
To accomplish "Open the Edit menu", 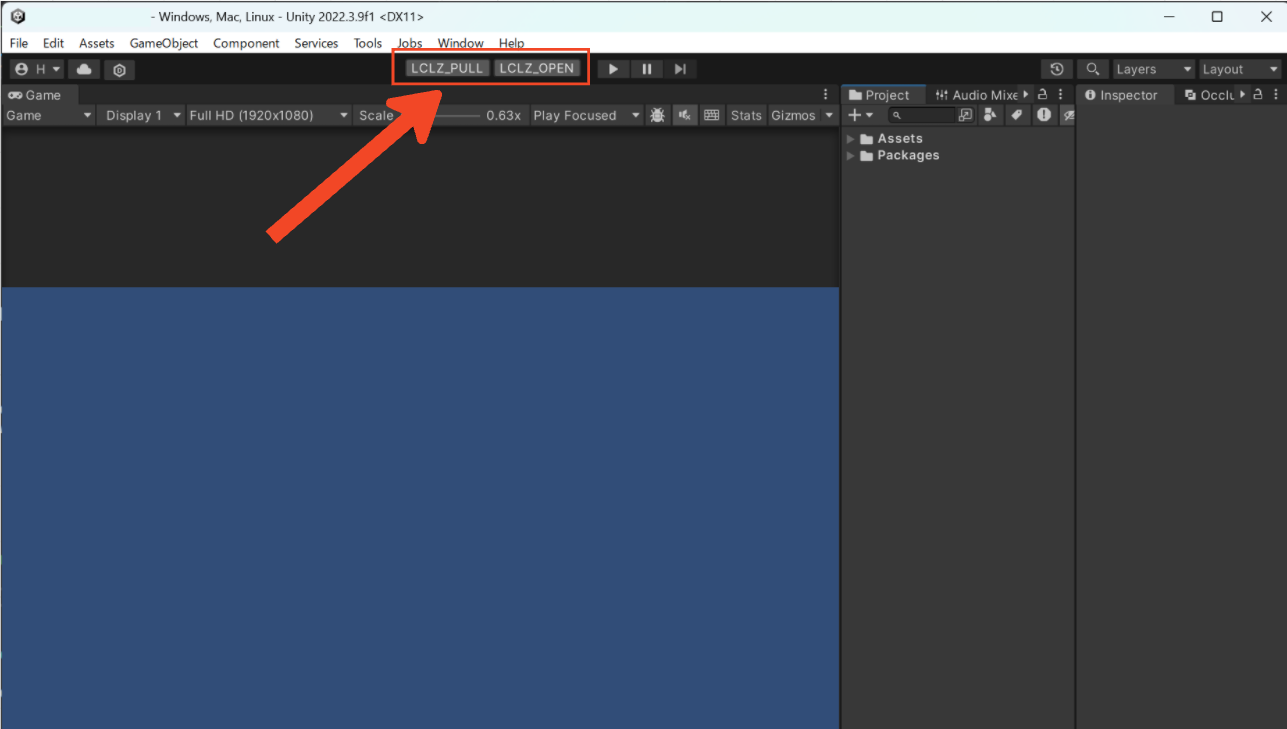I will [53, 43].
